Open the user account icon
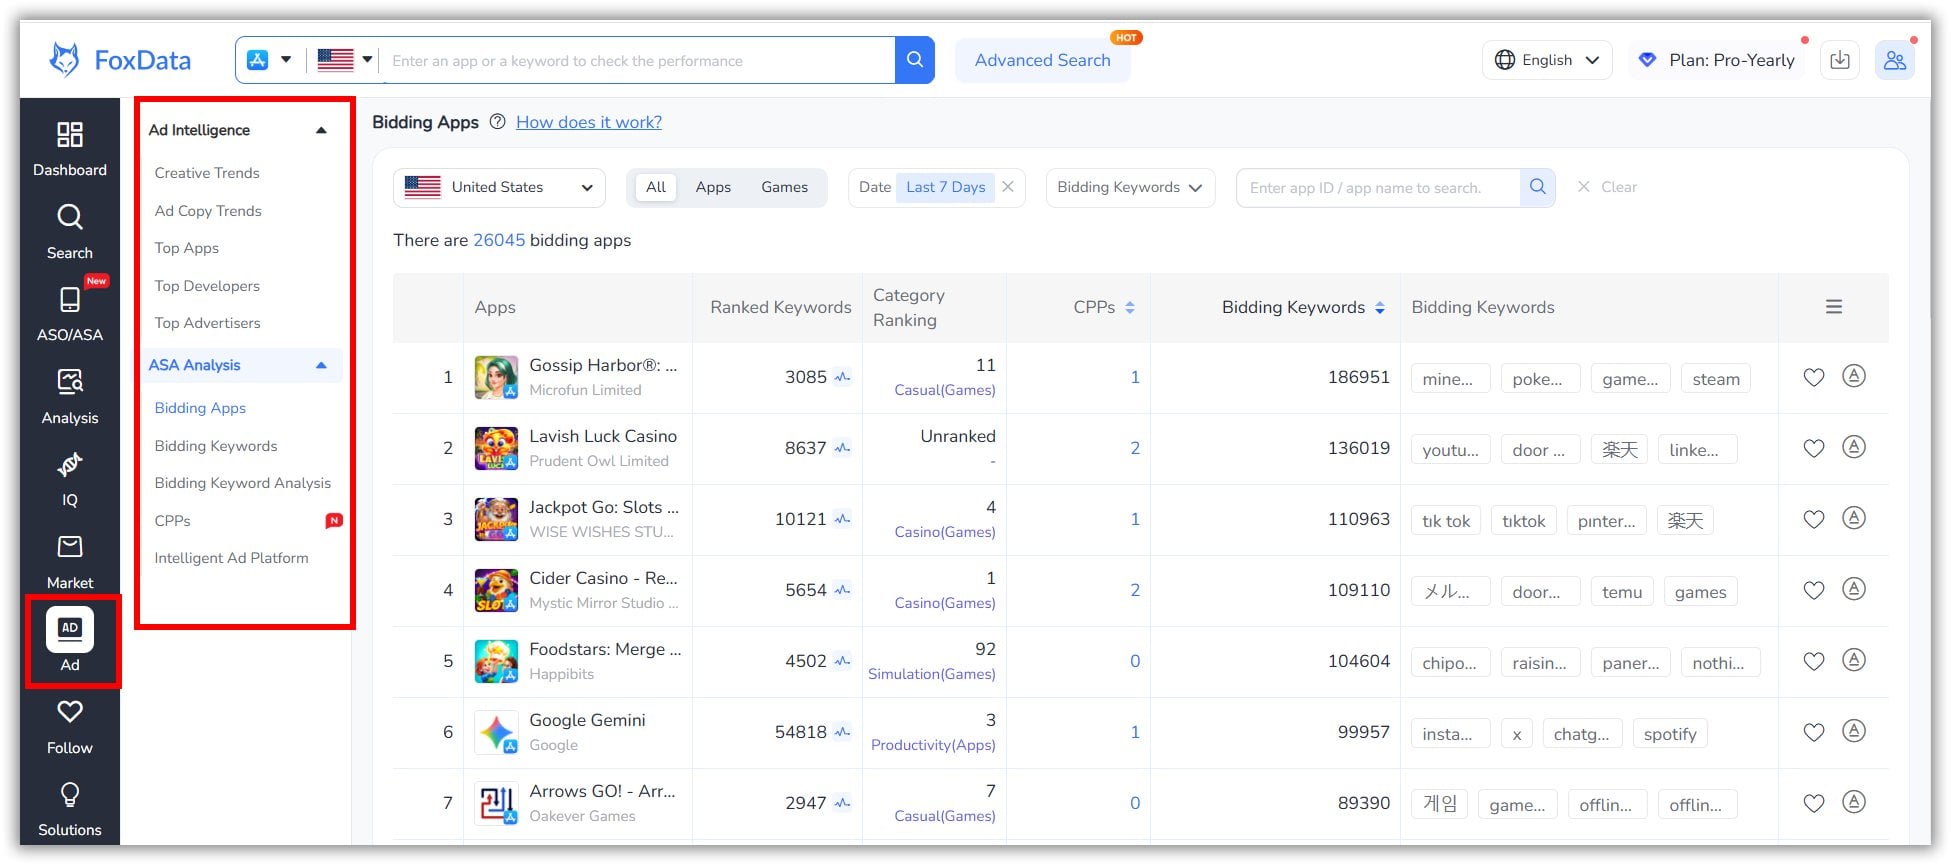 [x=1894, y=60]
